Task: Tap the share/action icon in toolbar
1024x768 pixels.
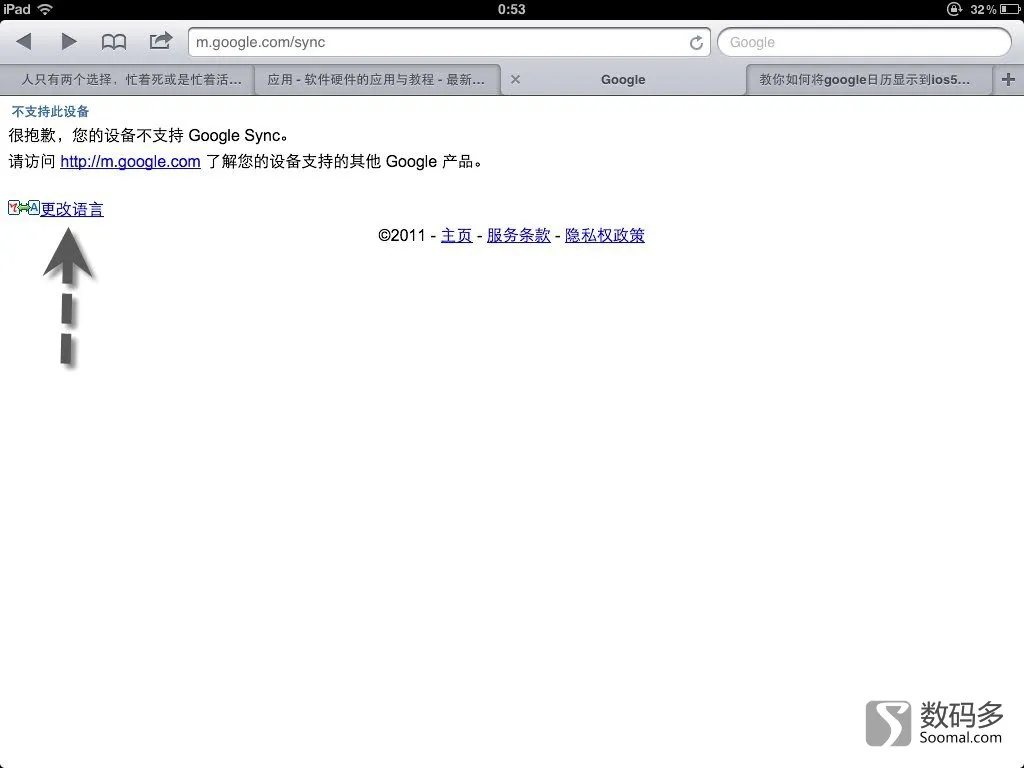Action: tap(161, 41)
